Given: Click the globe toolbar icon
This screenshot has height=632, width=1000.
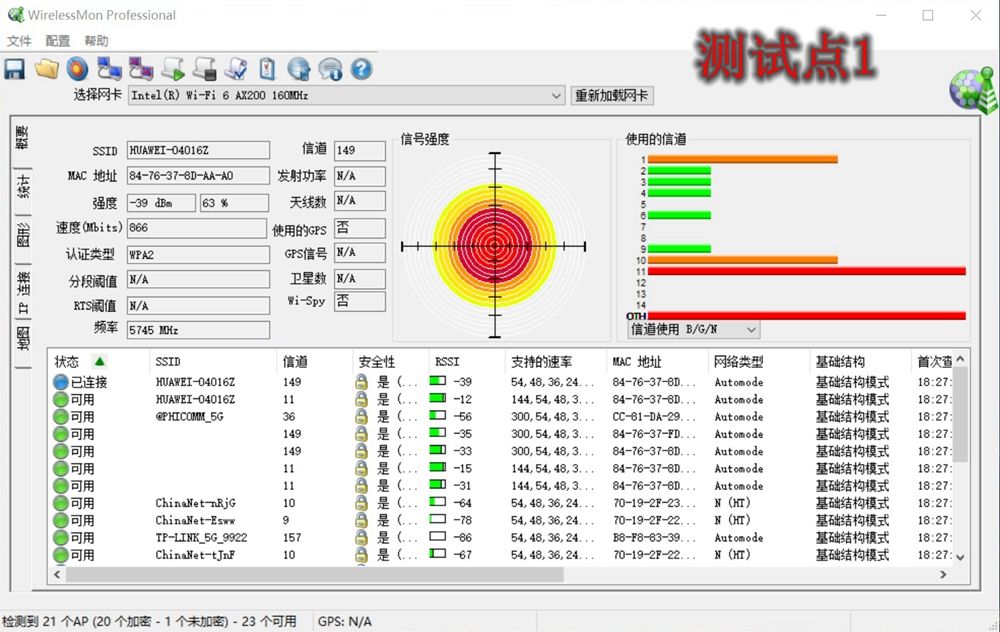Looking at the screenshot, I should 298,69.
